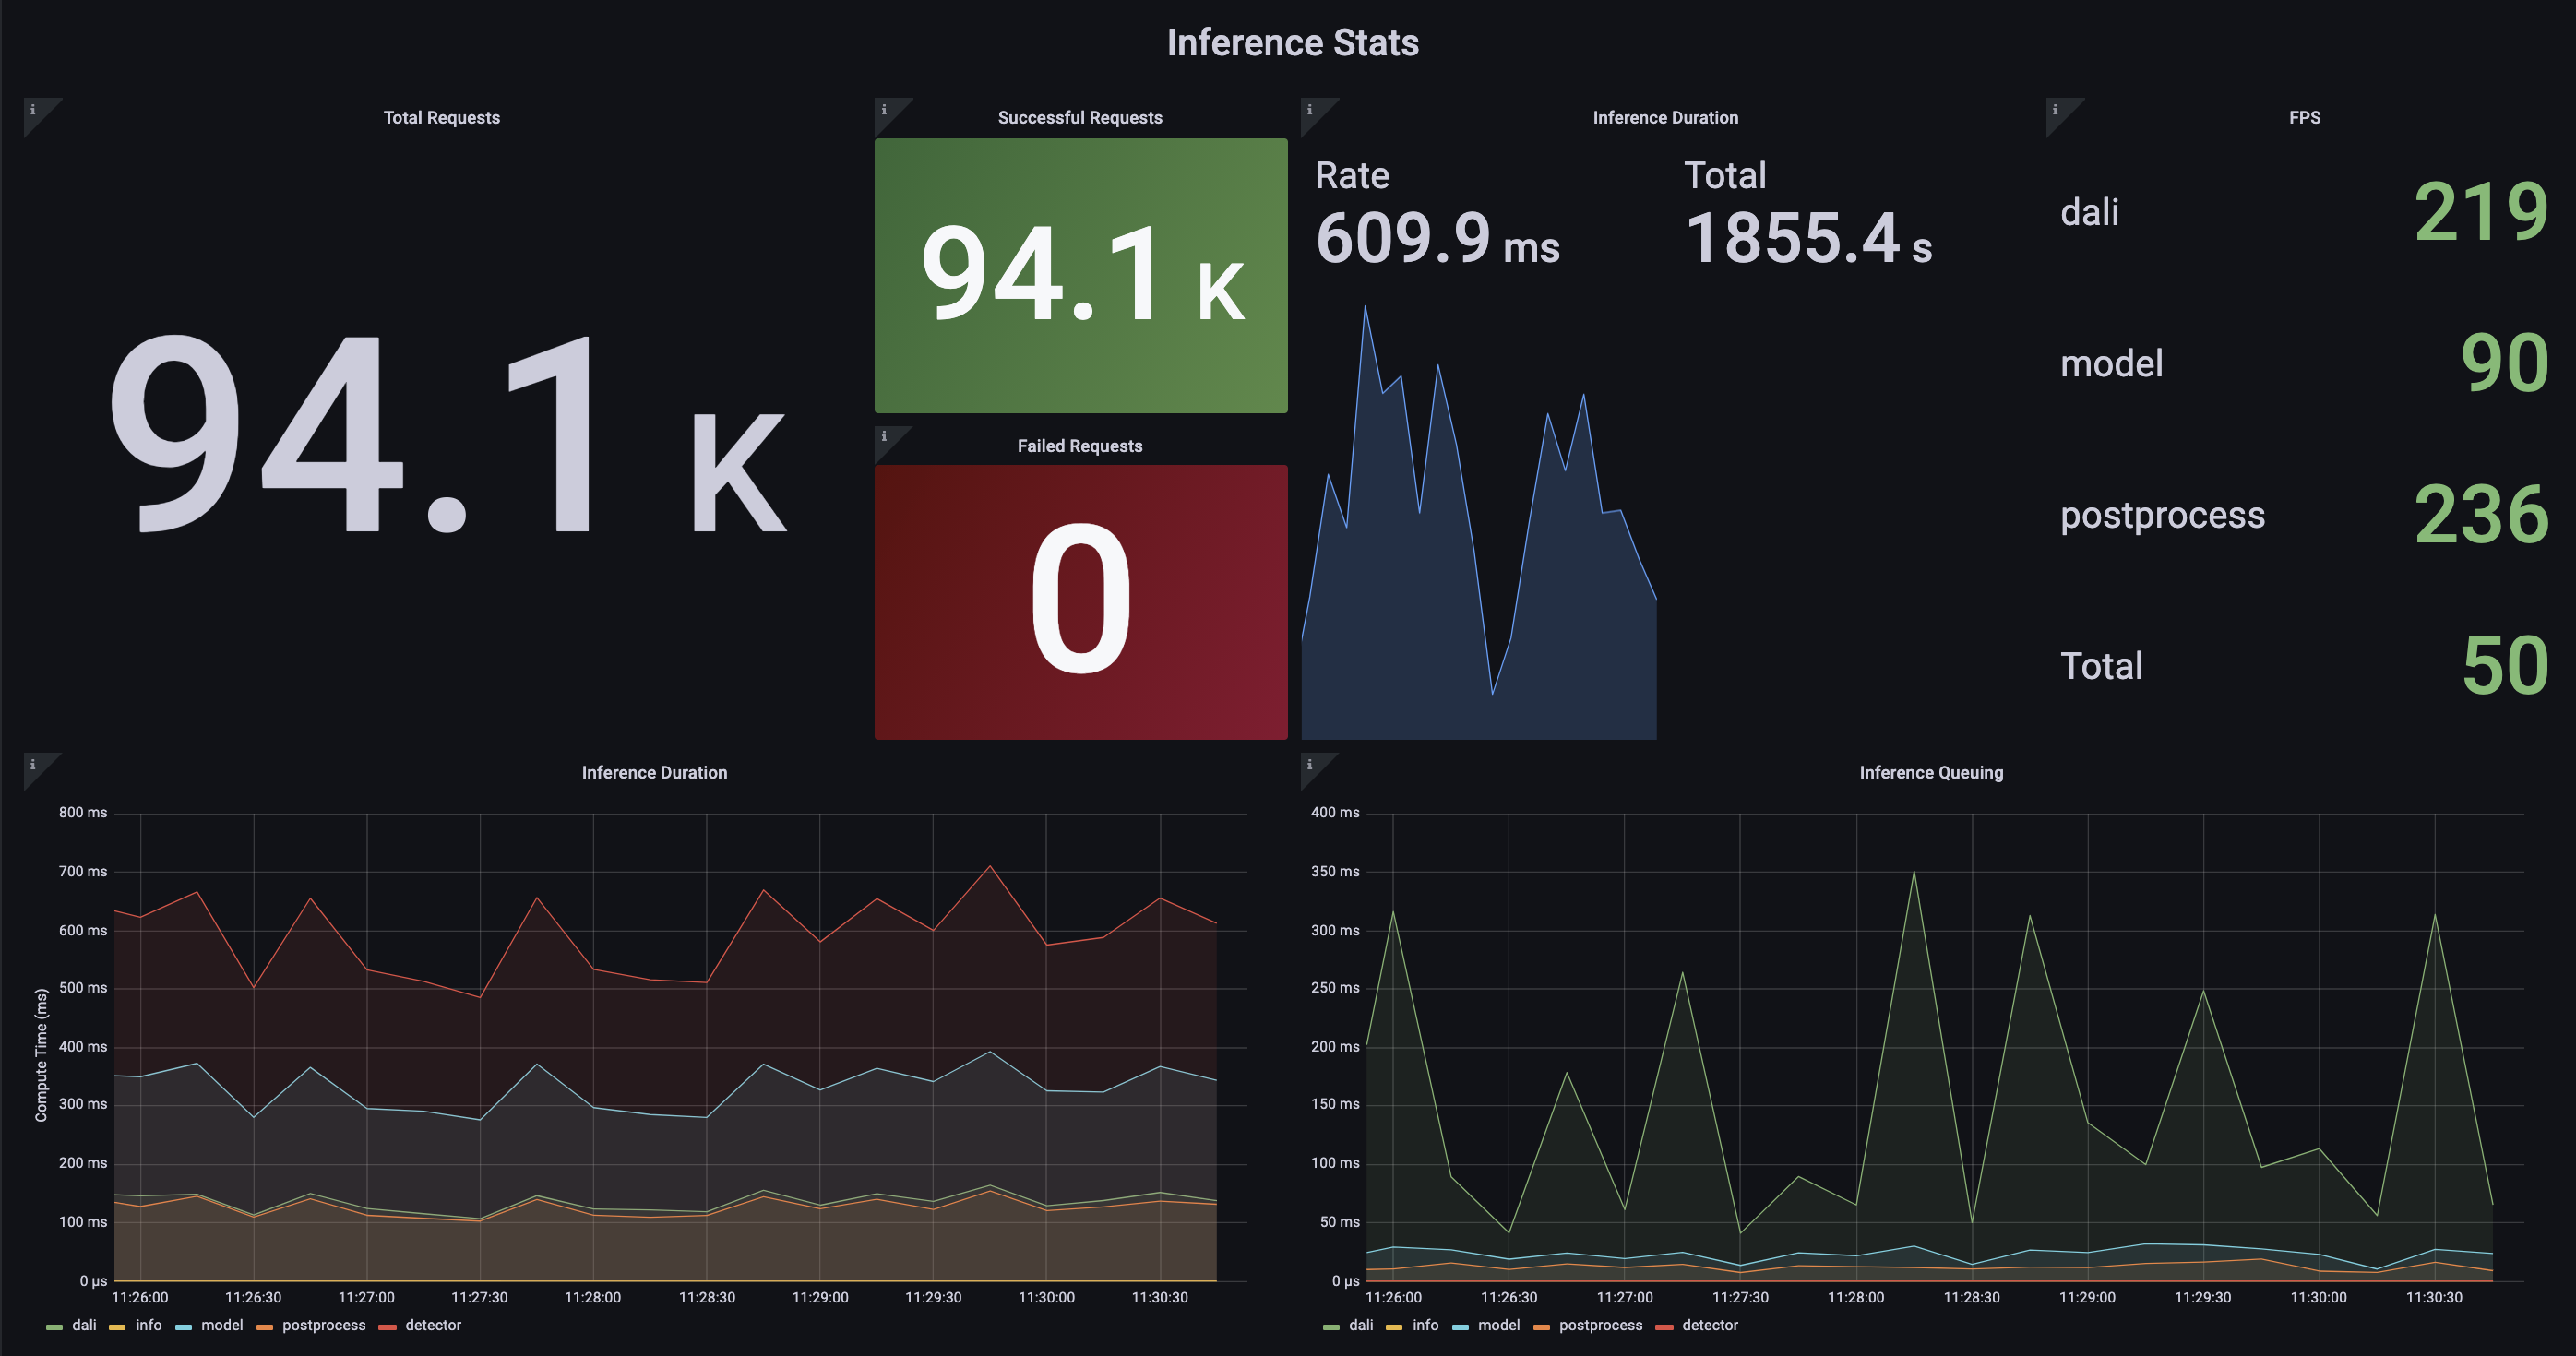Toggle model series in Inference Queuing legend
2576x1356 pixels.
tap(1498, 1325)
